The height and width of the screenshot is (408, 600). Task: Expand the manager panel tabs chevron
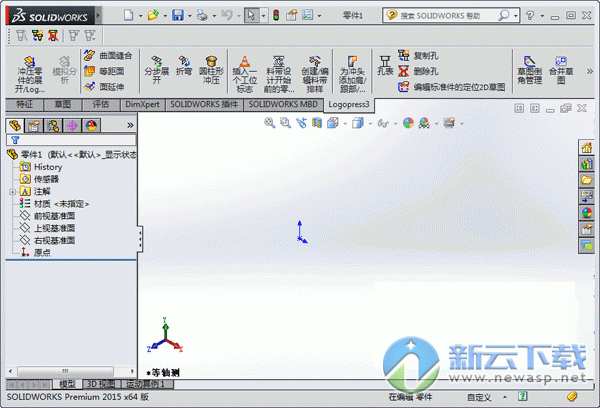(x=130, y=125)
